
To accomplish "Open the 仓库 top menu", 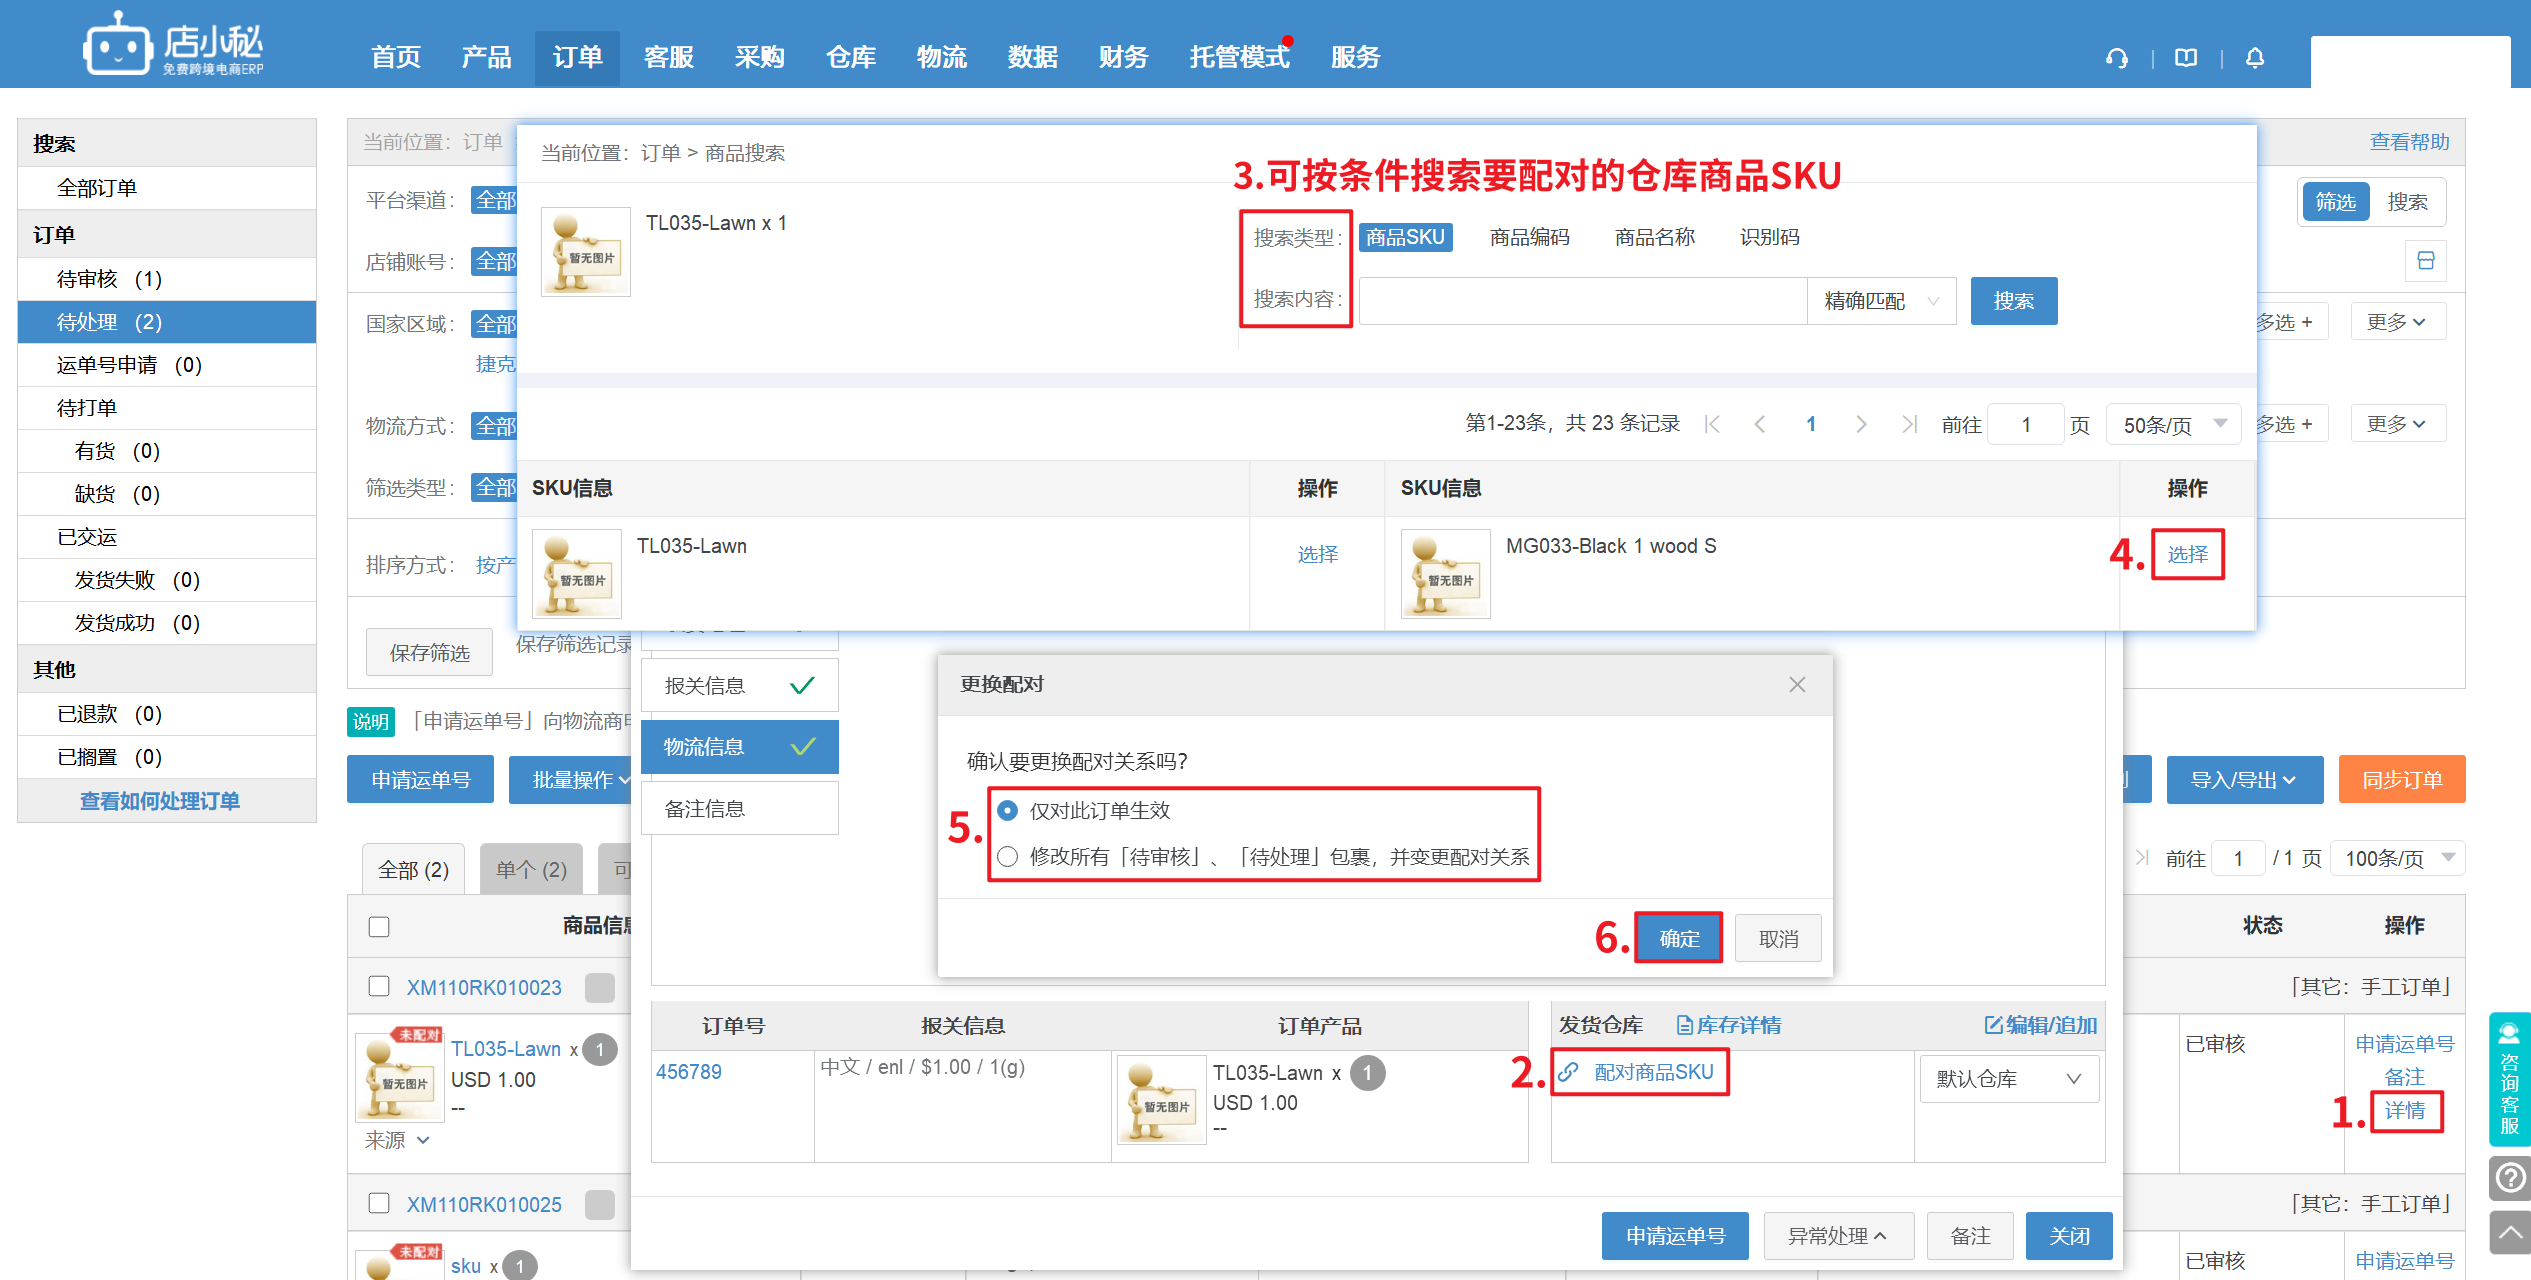I will [x=850, y=57].
